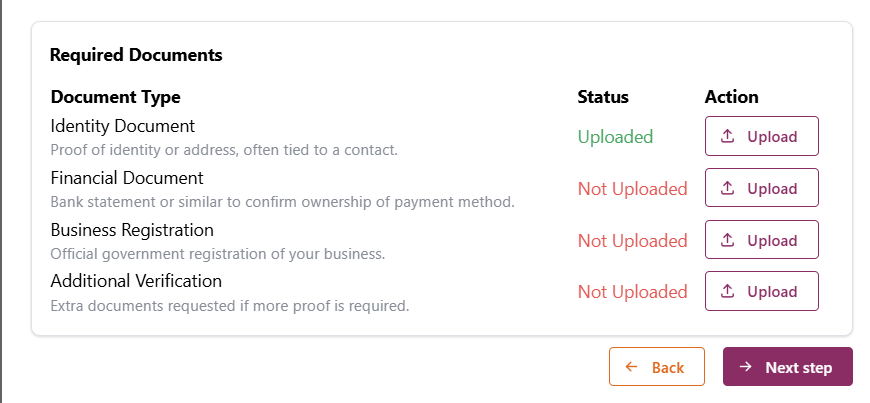Screen dimensions: 870x403
Task: Click the upload icon for Business Registration
Action: [x=728, y=241]
